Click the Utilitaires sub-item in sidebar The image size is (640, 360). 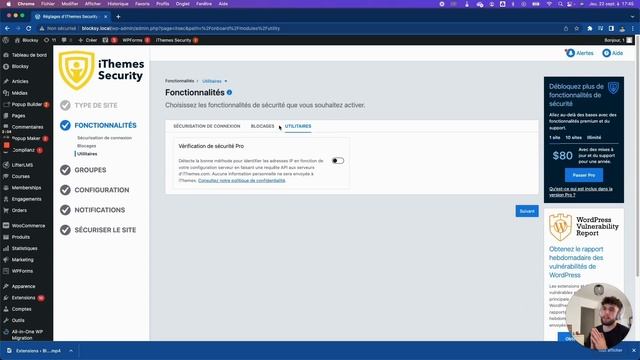pyautogui.click(x=87, y=154)
